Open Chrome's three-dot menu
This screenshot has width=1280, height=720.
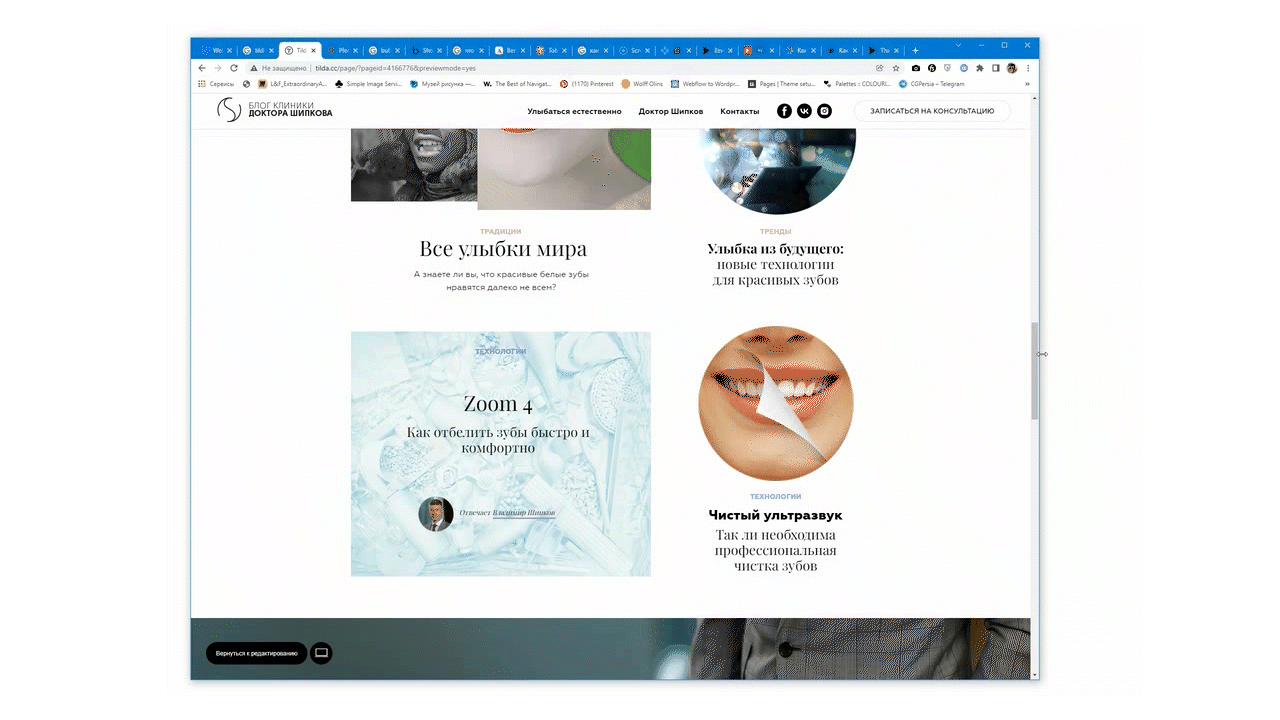point(1028,68)
